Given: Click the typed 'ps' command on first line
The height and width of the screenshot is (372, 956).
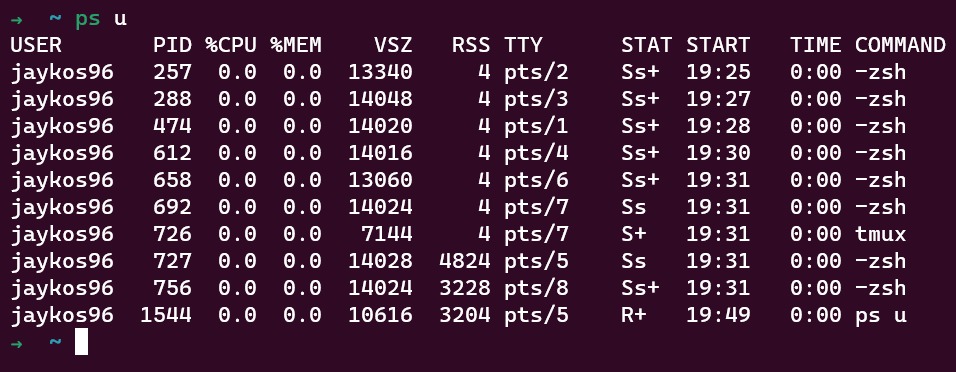Looking at the screenshot, I should pos(88,19).
